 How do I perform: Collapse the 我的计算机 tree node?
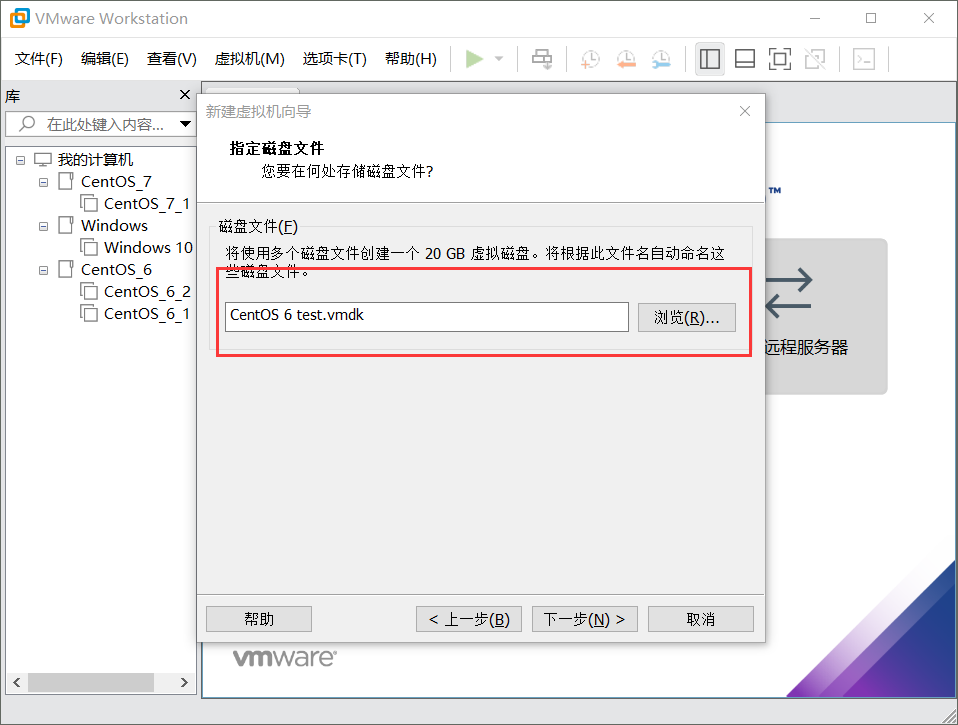point(20,160)
